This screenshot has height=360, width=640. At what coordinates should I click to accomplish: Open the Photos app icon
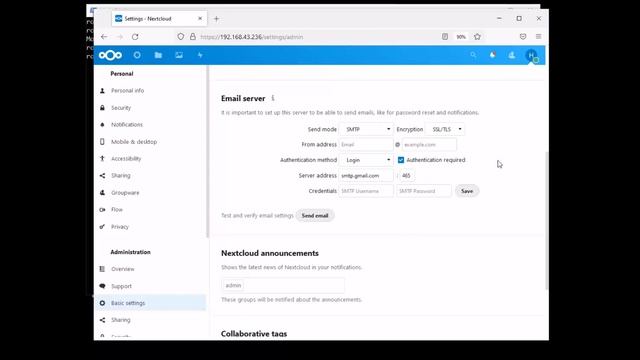point(179,55)
